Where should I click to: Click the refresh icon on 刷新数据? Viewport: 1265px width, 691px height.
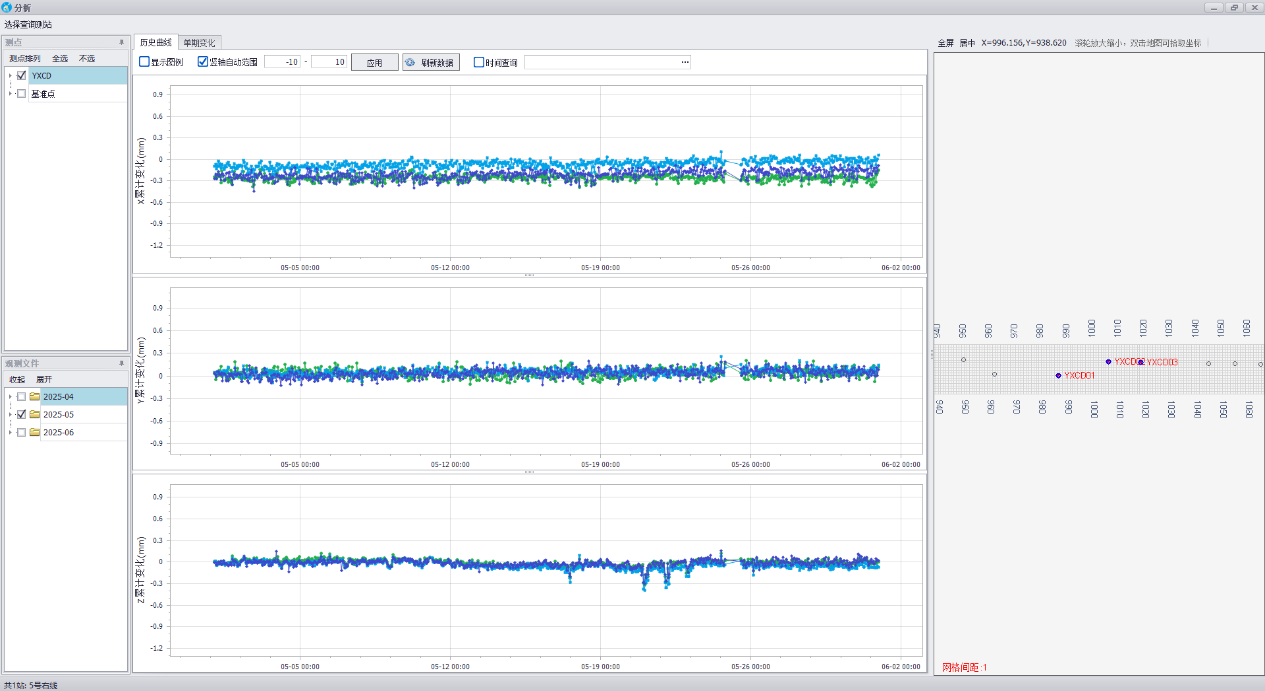410,62
